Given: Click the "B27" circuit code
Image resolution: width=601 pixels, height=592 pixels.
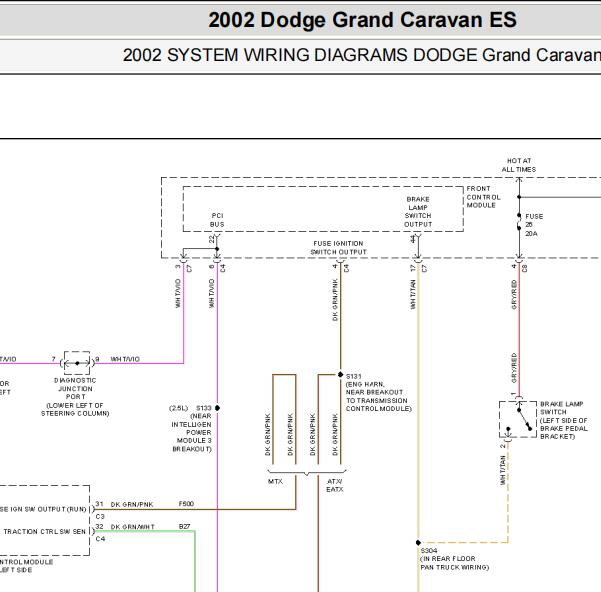Looking at the screenshot, I should (184, 526).
